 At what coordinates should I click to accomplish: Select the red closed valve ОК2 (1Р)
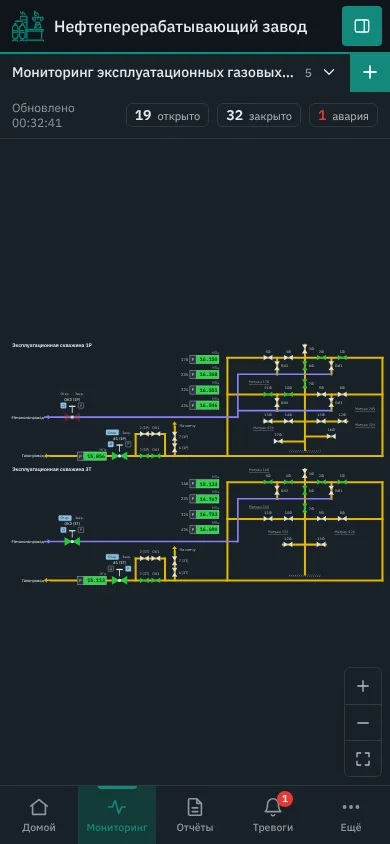(72, 417)
